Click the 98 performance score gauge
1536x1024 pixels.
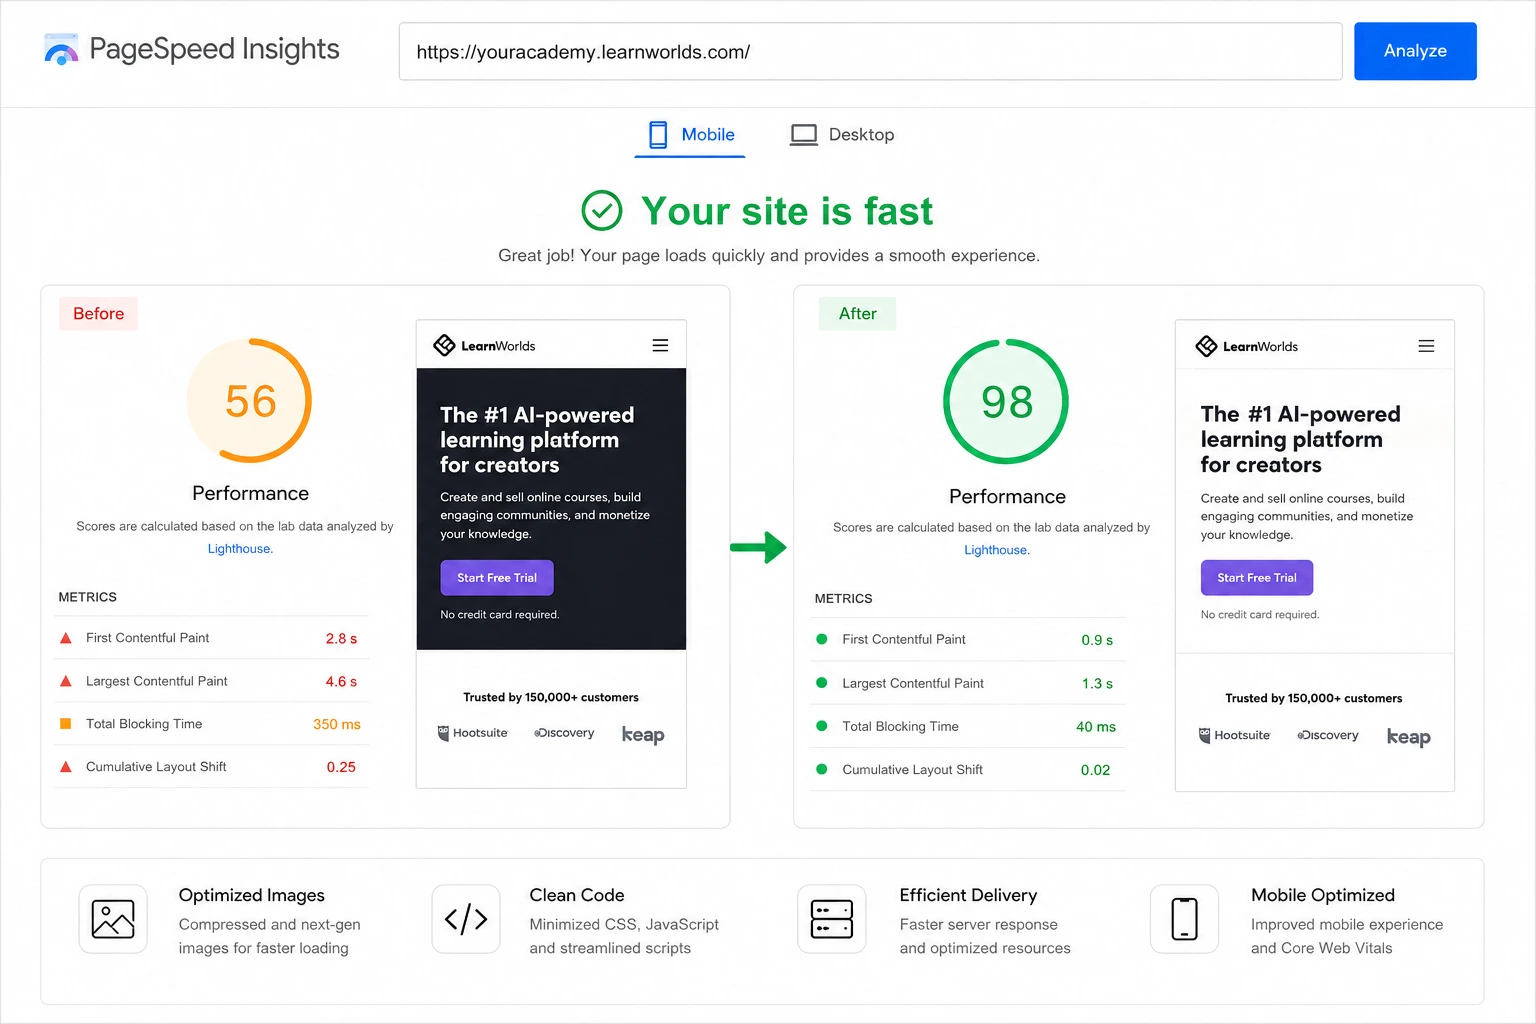tap(1006, 401)
